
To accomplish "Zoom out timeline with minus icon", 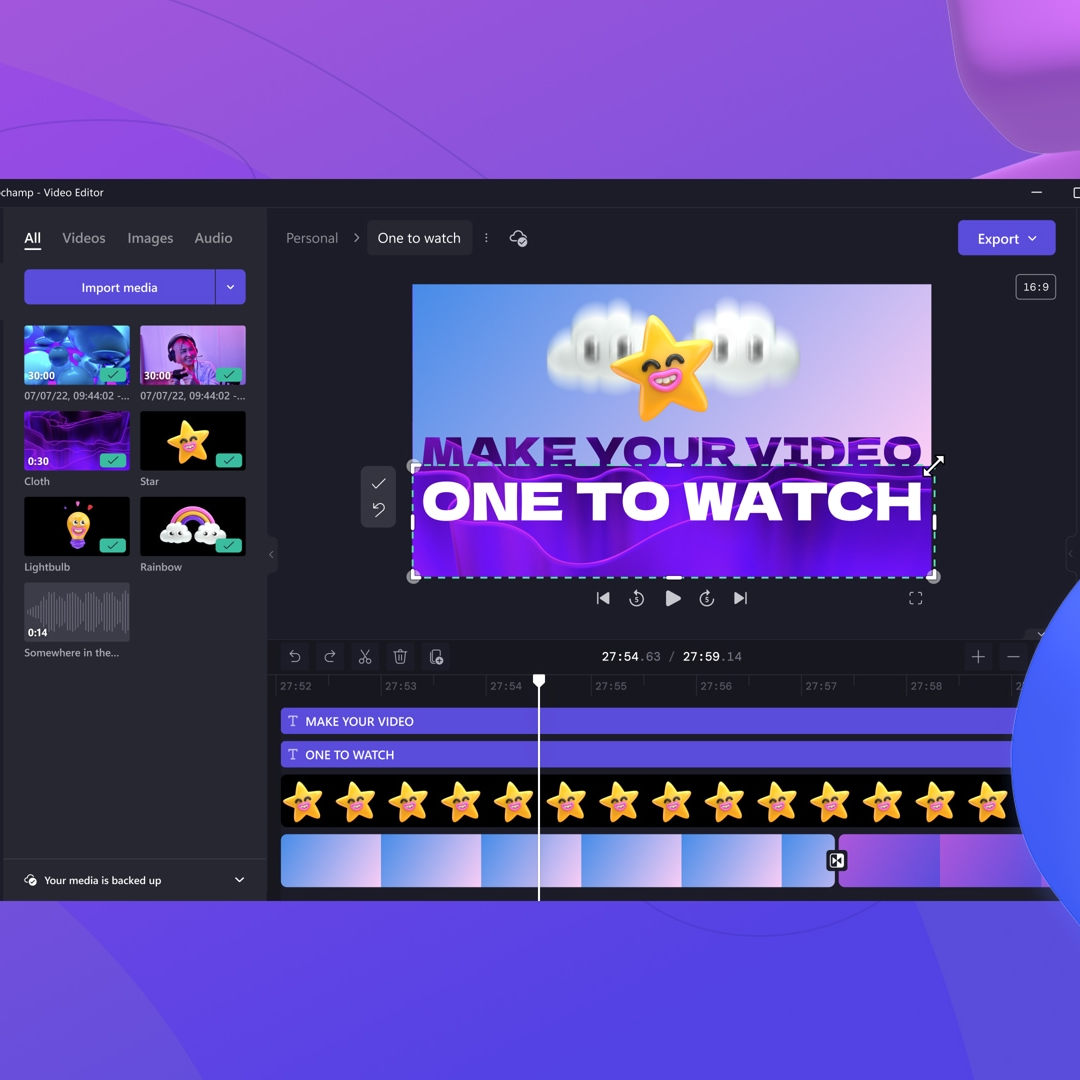I will pos(1013,656).
